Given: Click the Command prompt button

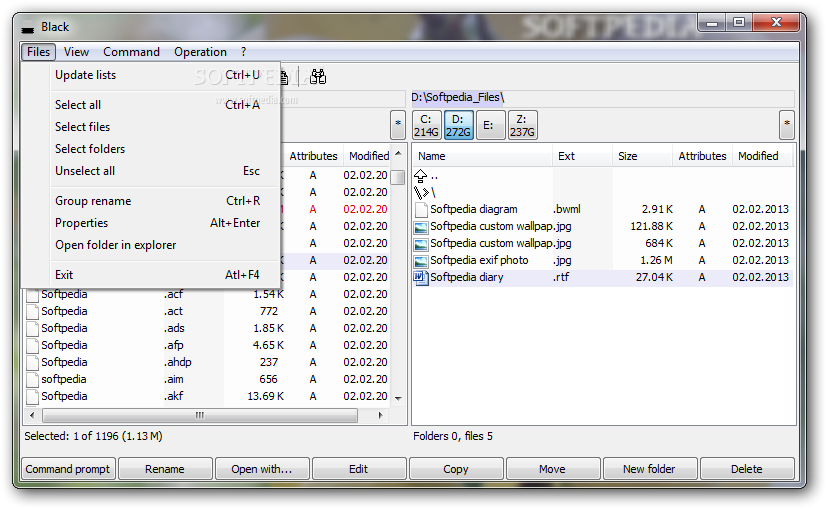Looking at the screenshot, I should [68, 469].
